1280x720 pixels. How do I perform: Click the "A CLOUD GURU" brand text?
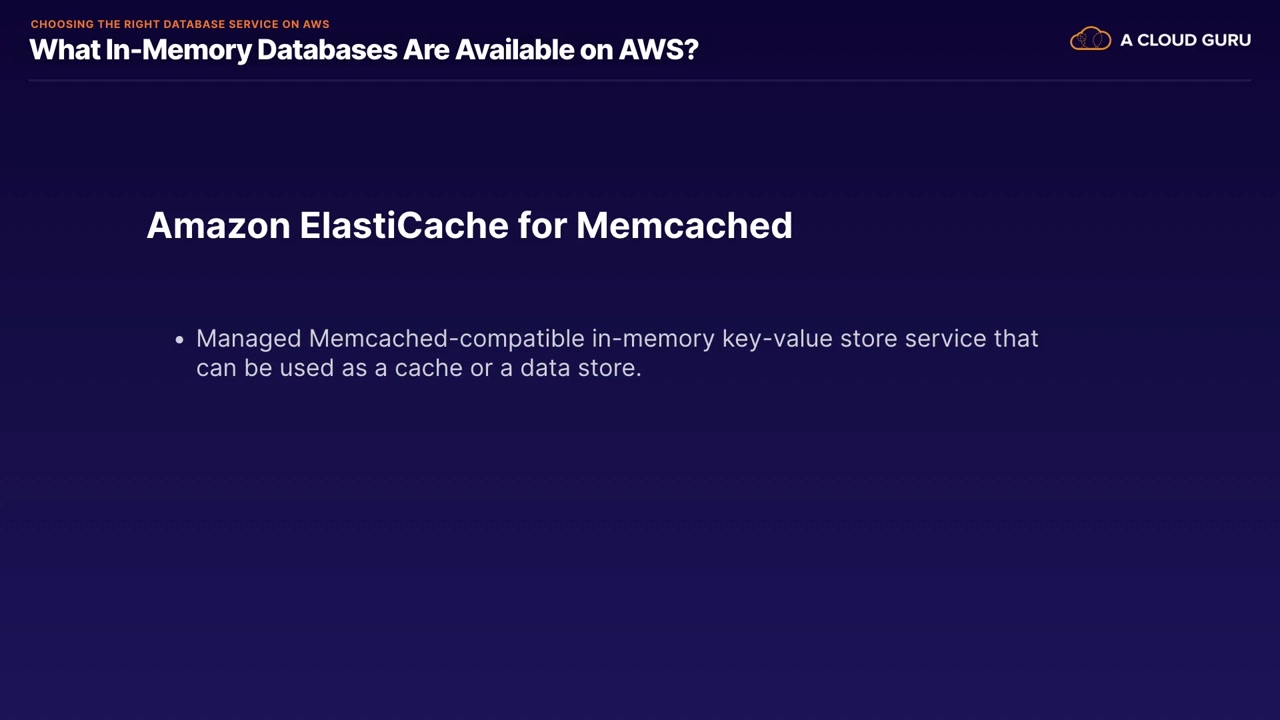tap(1185, 40)
